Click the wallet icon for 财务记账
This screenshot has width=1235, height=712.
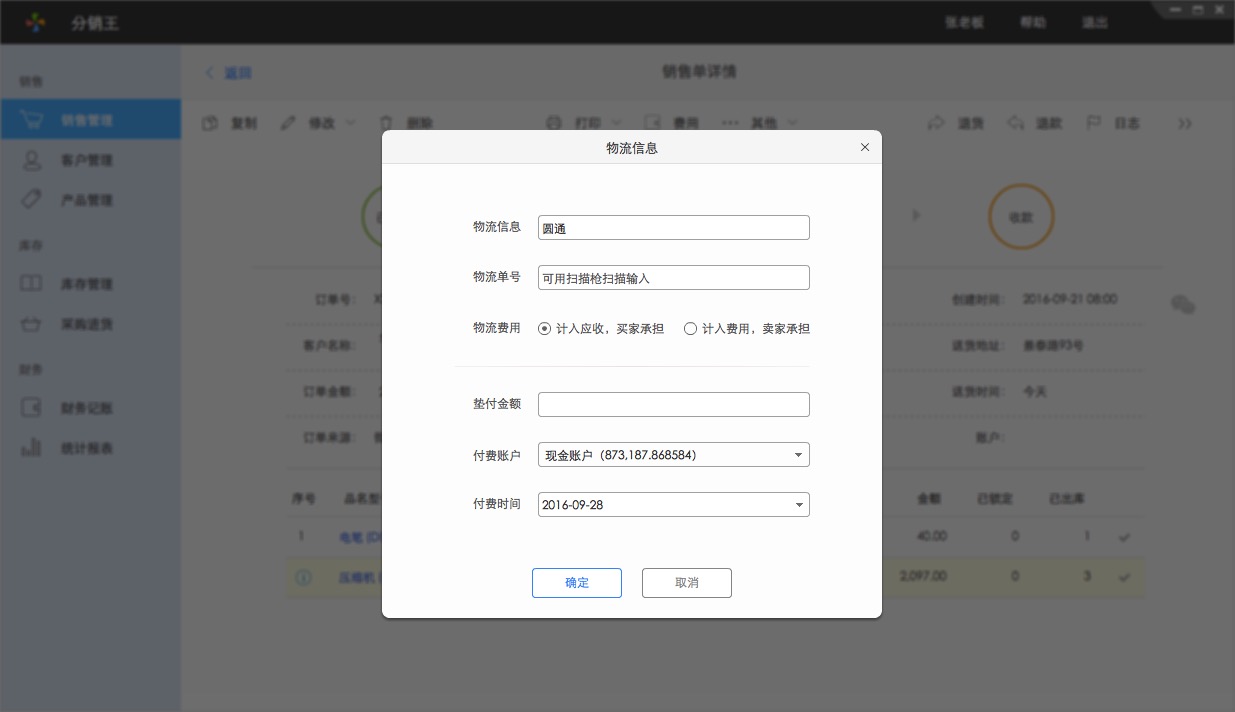31,408
